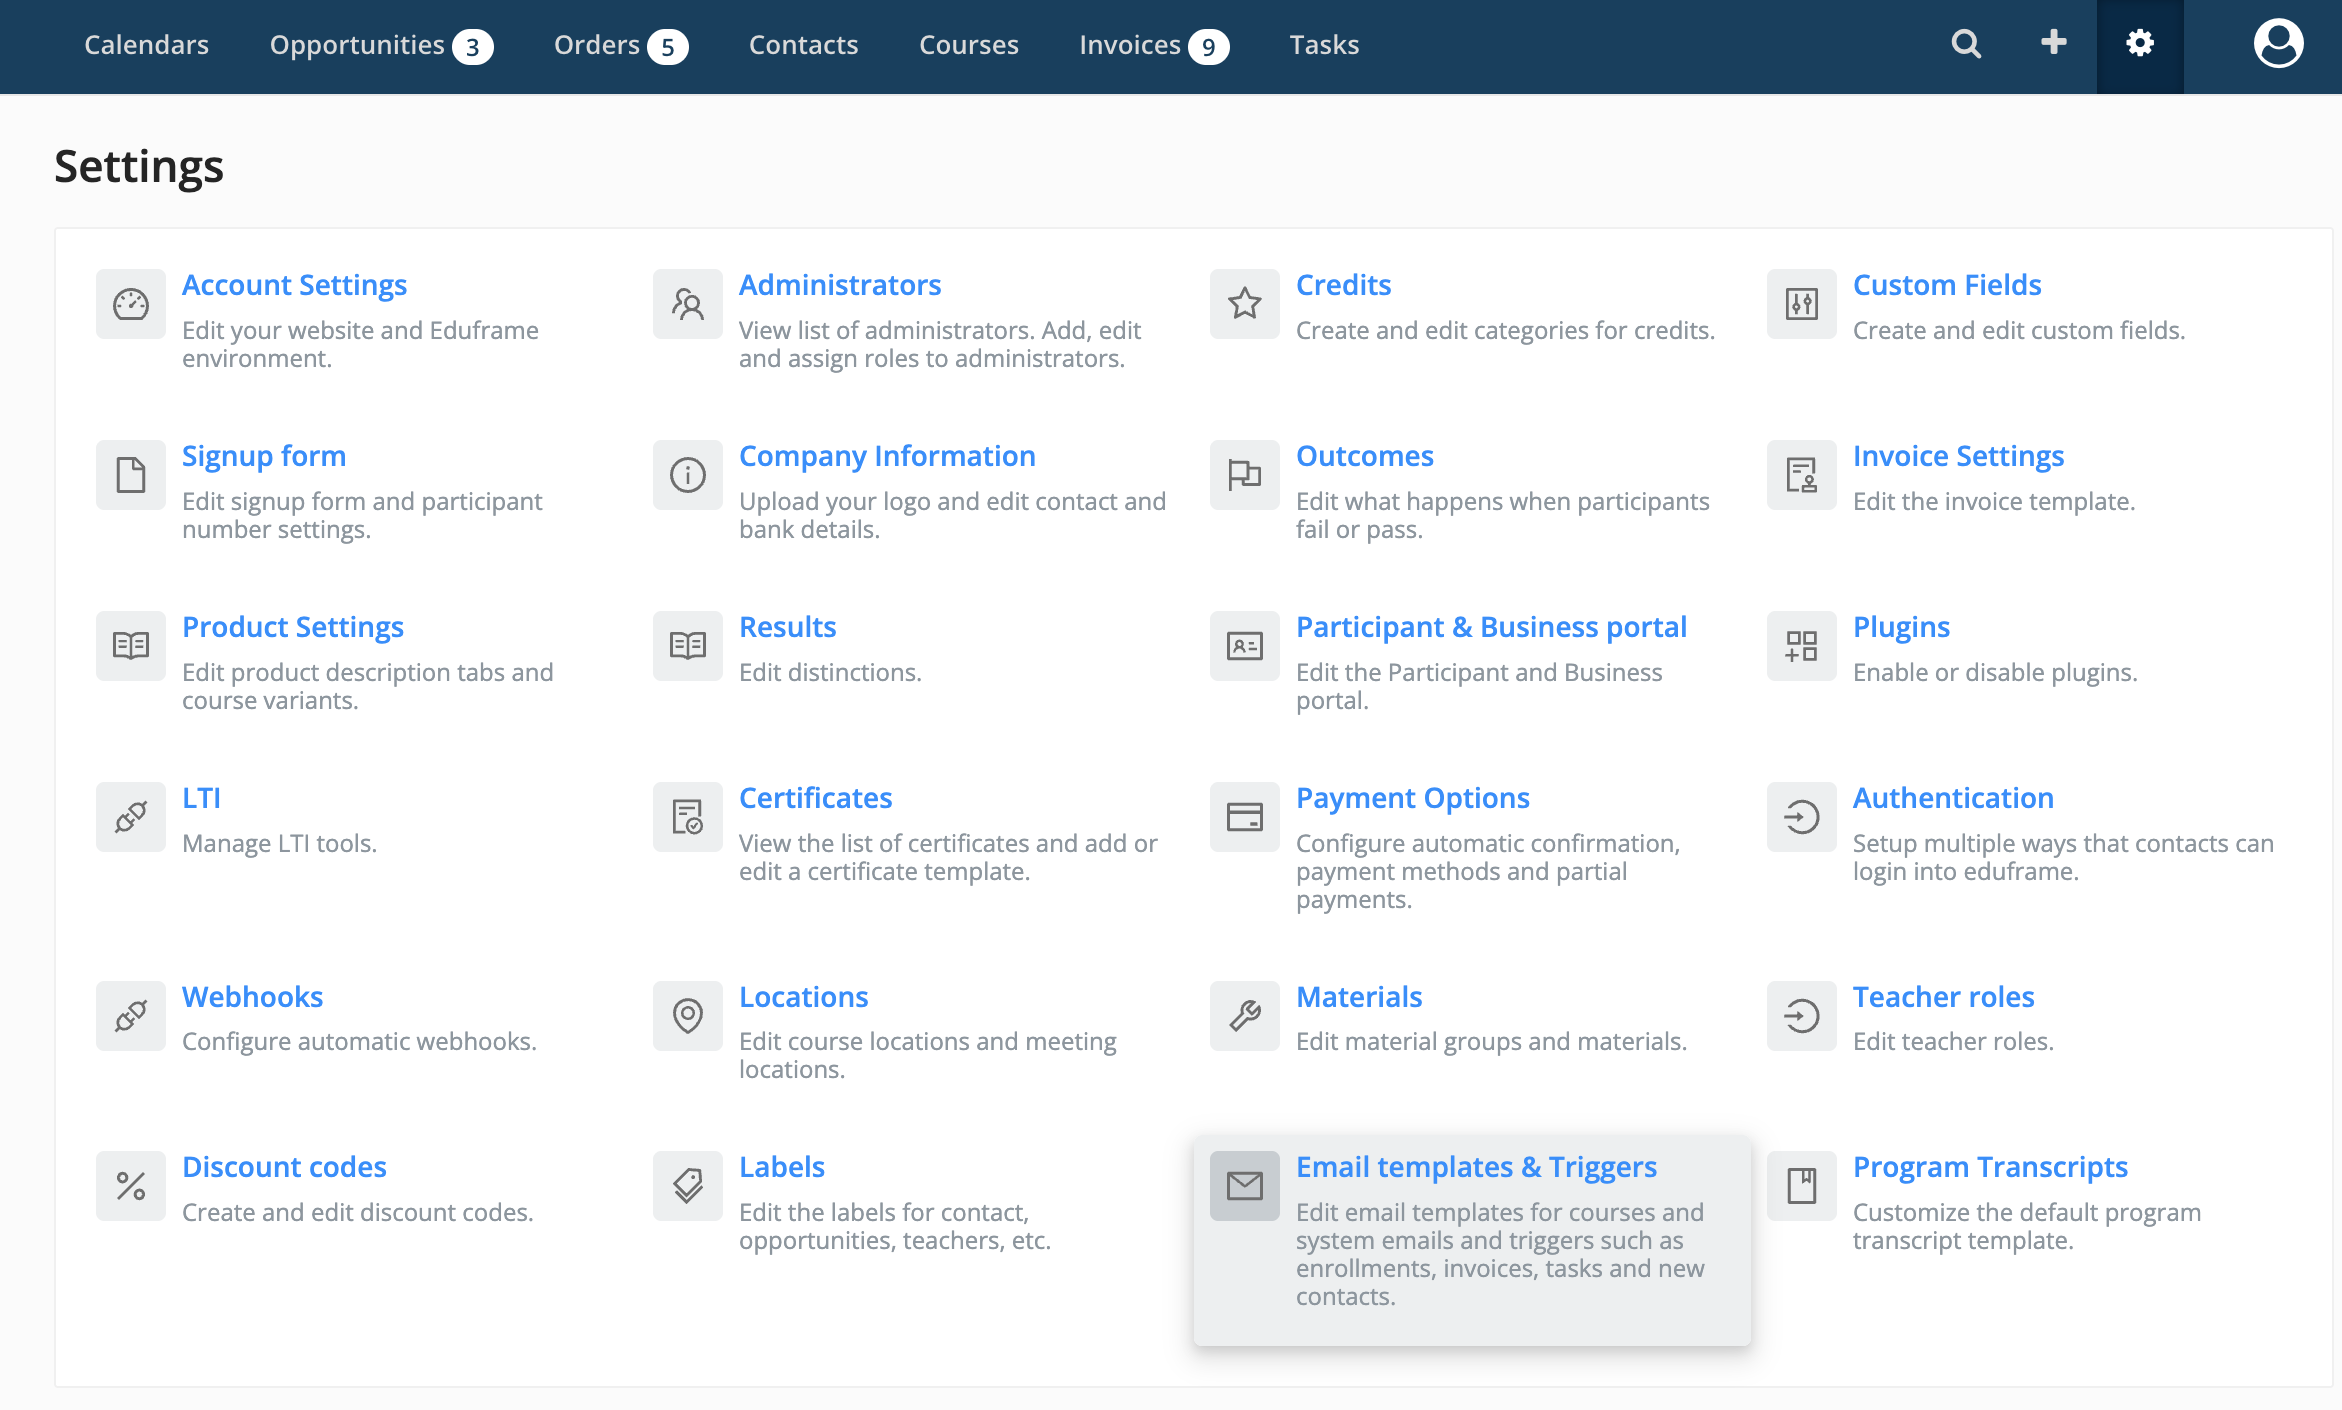Open the user profile avatar icon
The image size is (2342, 1410).
point(2277,44)
